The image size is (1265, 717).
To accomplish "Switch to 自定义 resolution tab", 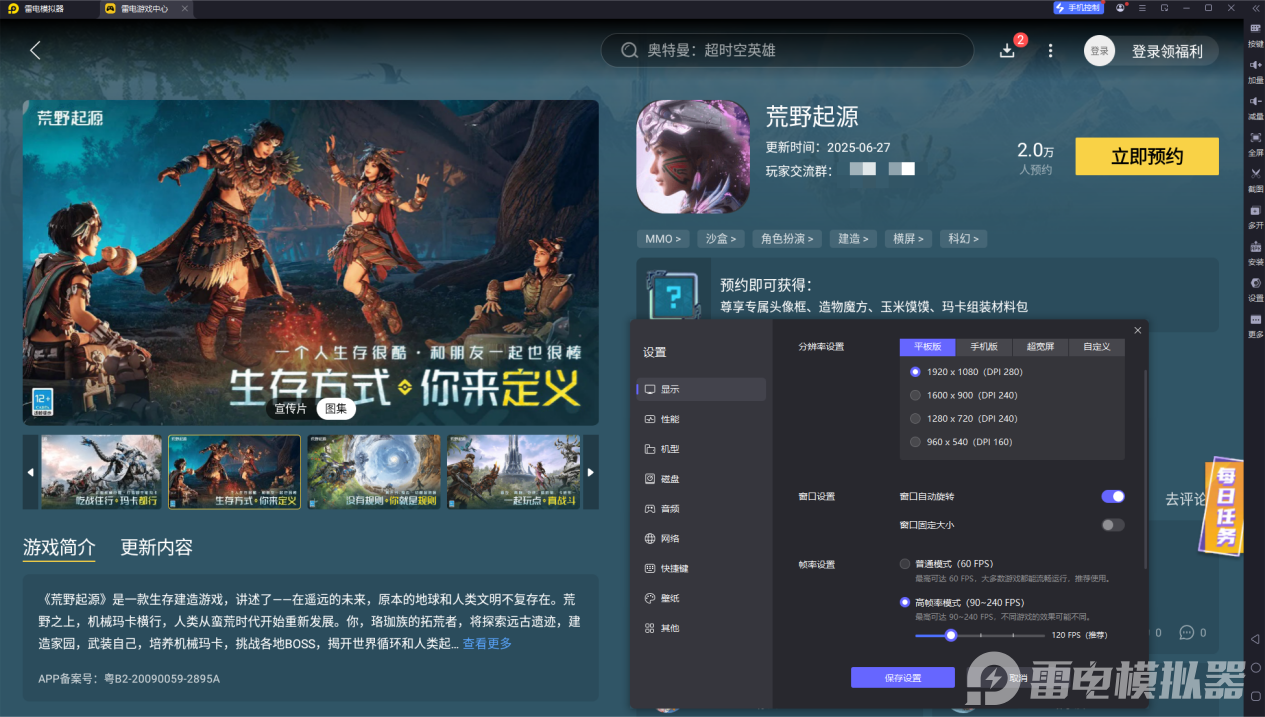I will pos(1097,347).
